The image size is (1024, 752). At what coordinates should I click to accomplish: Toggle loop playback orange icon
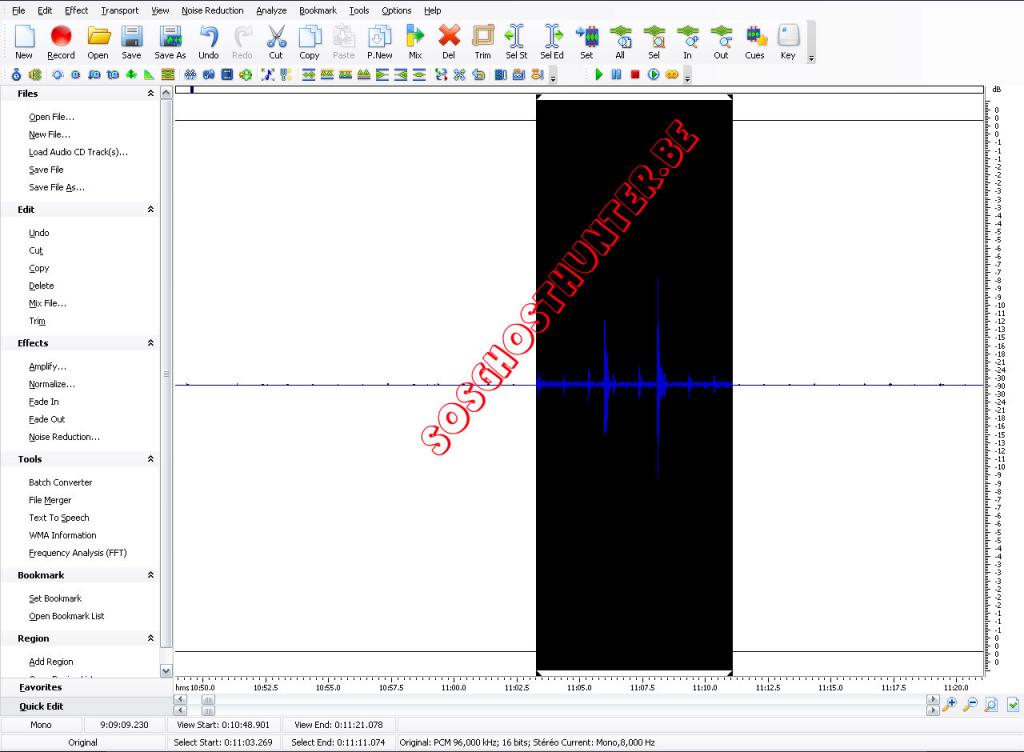click(672, 74)
